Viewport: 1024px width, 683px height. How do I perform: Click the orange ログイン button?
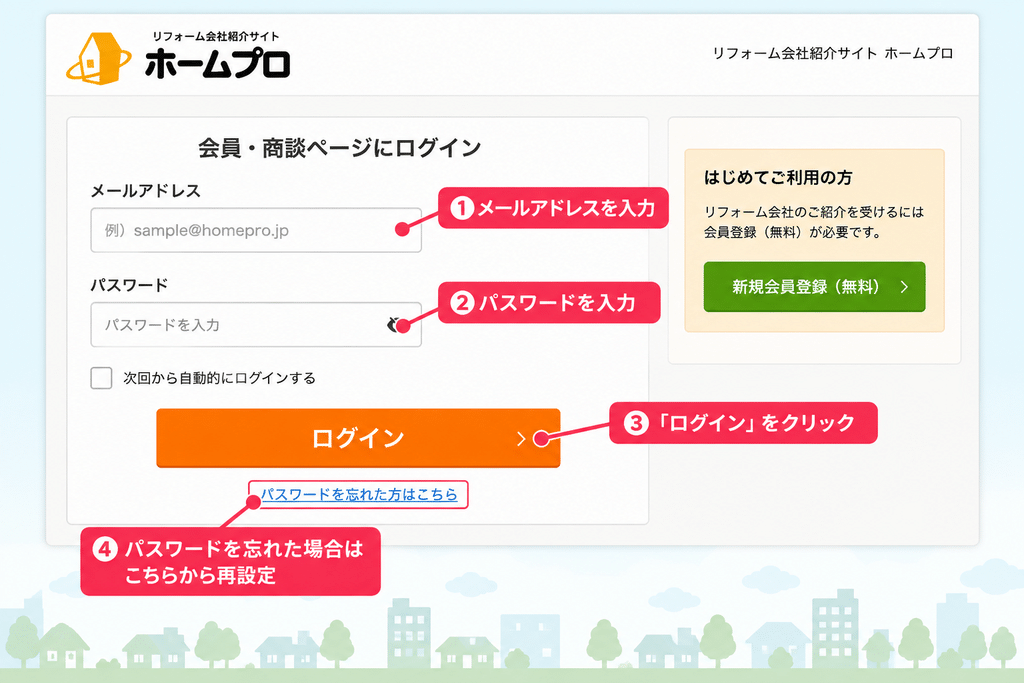358,438
